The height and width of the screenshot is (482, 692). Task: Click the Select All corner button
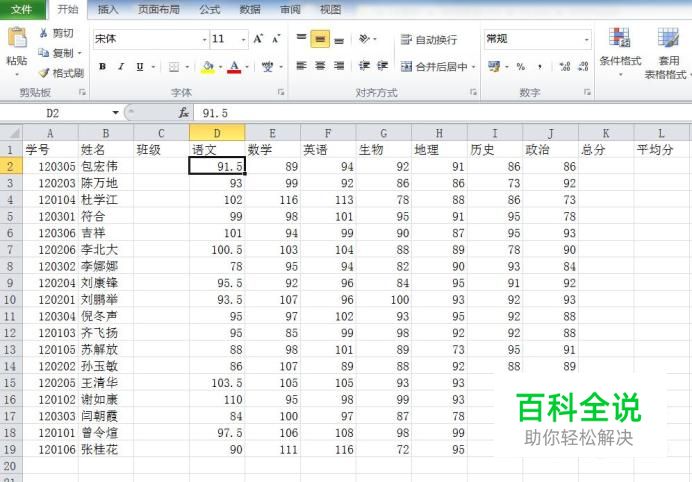pyautogui.click(x=11, y=133)
